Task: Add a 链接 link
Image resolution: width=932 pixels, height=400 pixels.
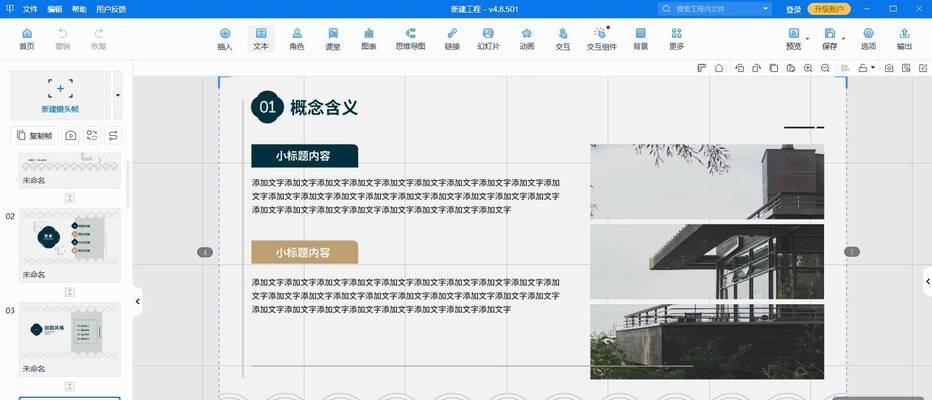Action: 452,39
